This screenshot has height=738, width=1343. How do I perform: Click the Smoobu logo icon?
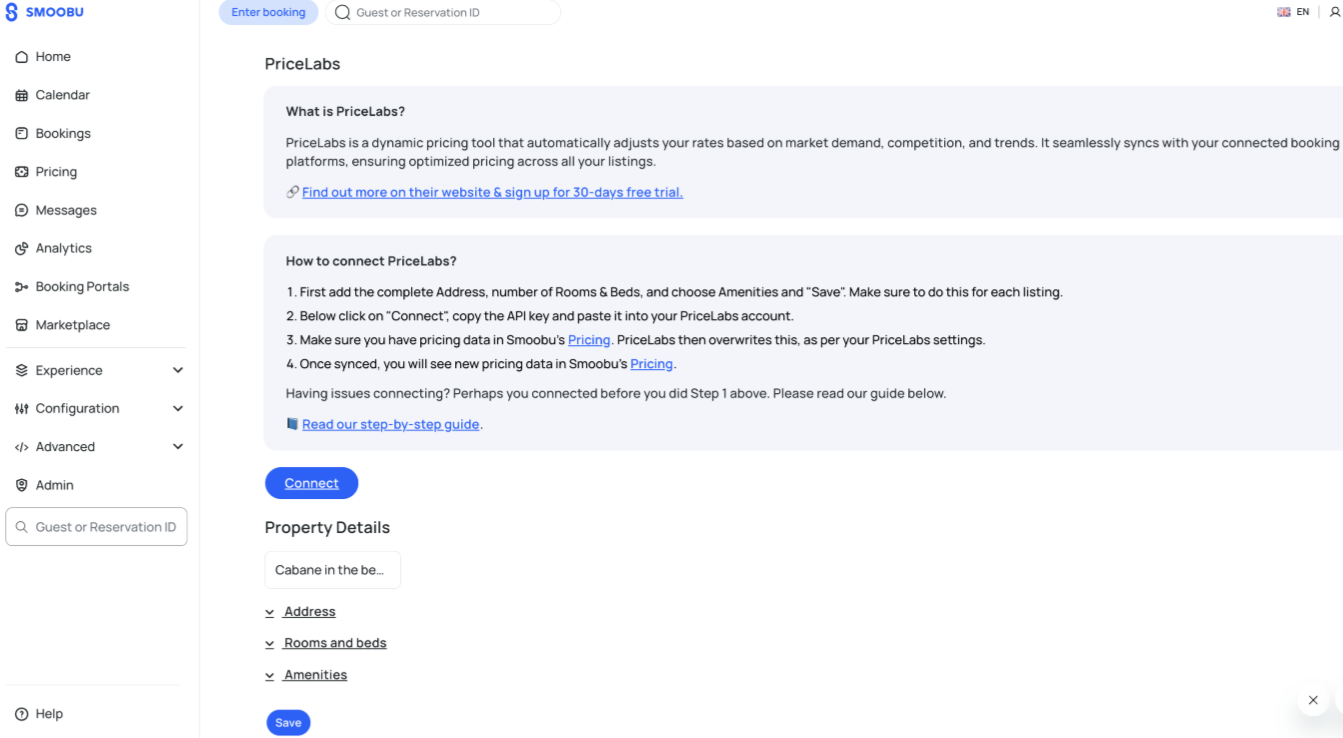click(12, 12)
